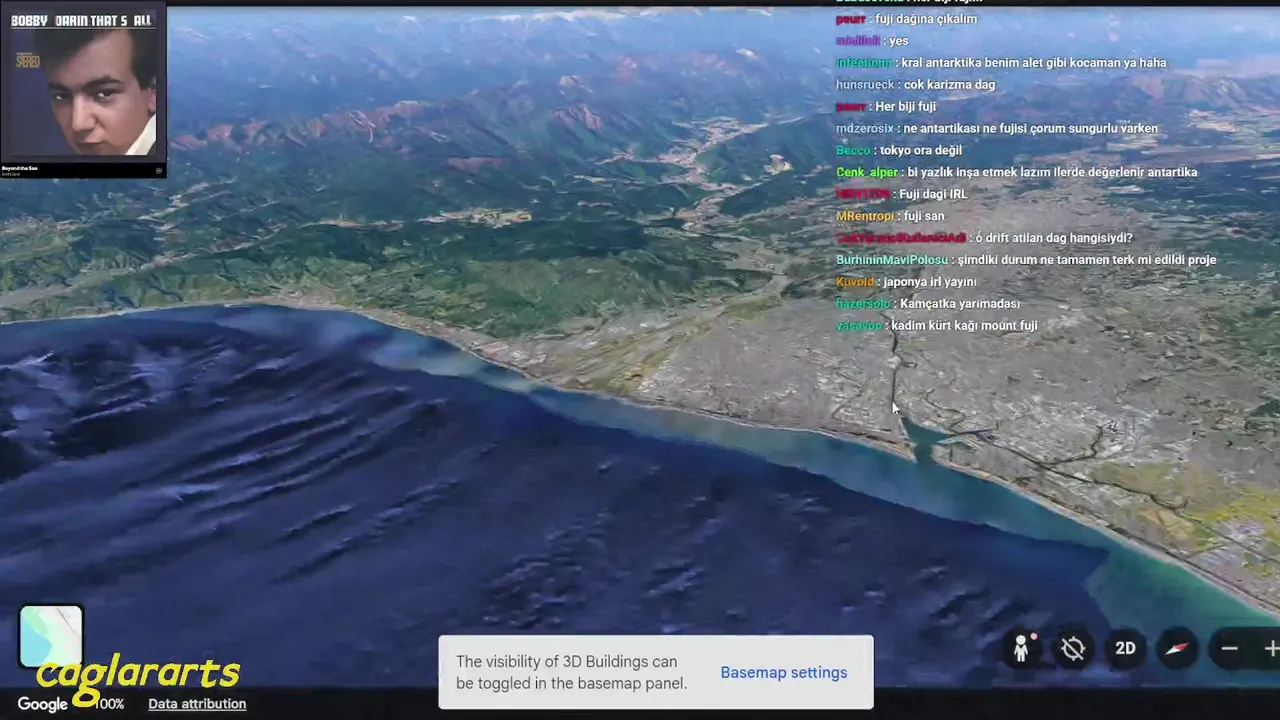Zoom out using the minus button
Viewport: 1280px width, 720px height.
[1229, 649]
